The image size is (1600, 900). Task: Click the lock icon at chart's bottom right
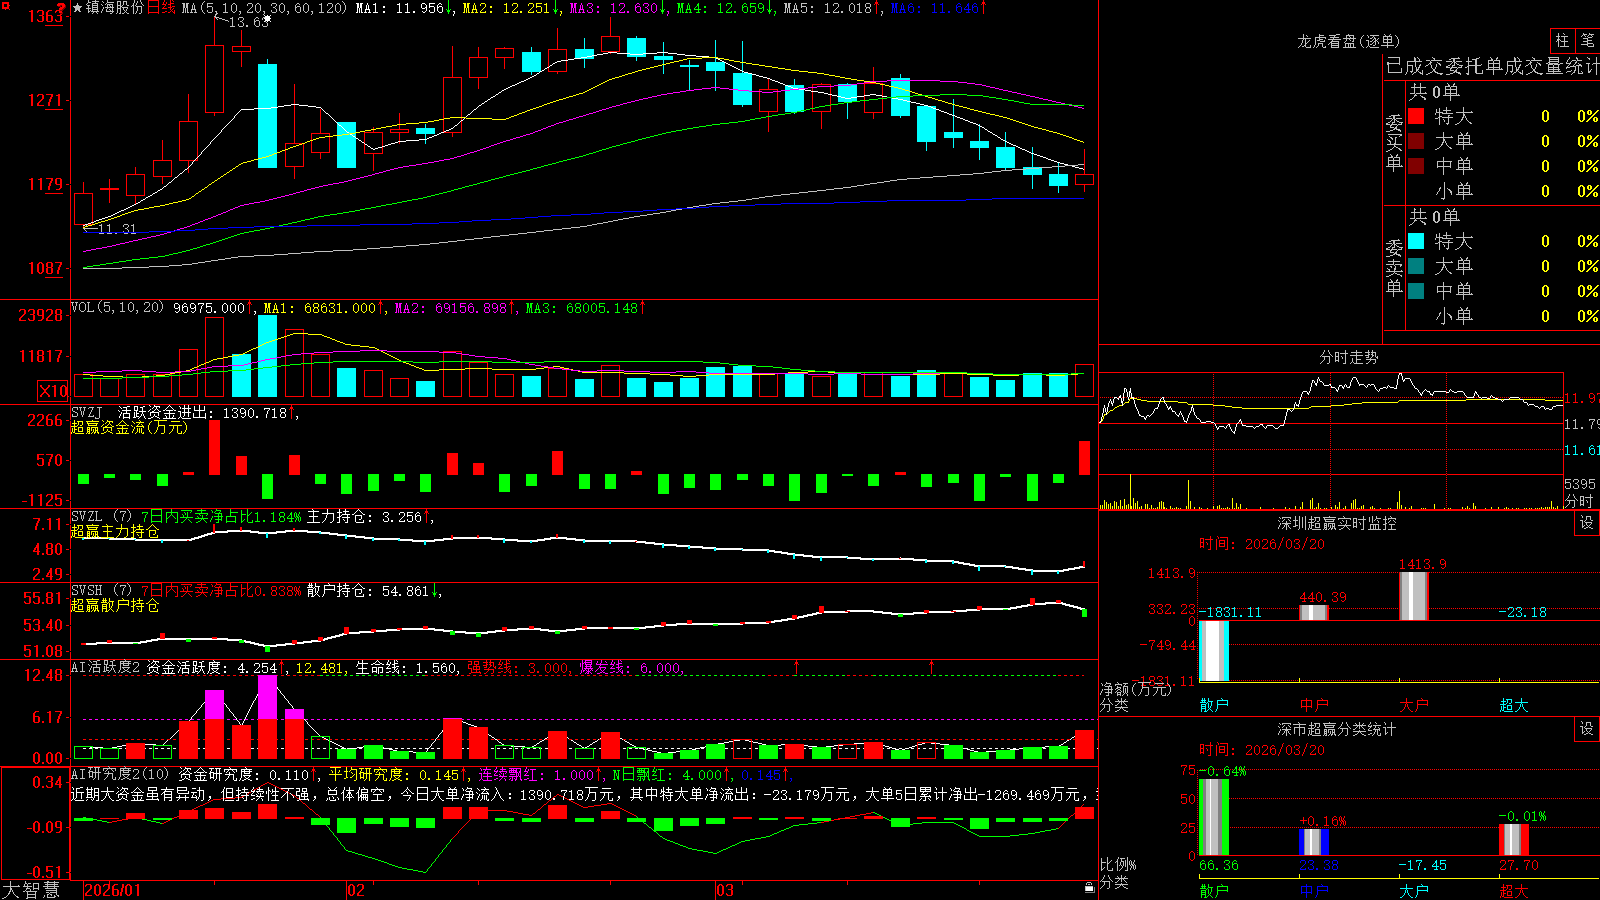[x=1089, y=887]
